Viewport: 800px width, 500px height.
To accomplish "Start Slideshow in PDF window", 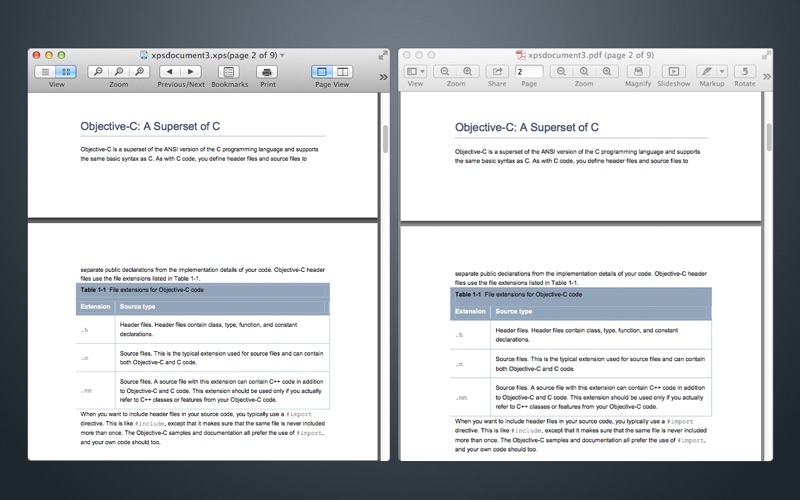I will coord(673,71).
